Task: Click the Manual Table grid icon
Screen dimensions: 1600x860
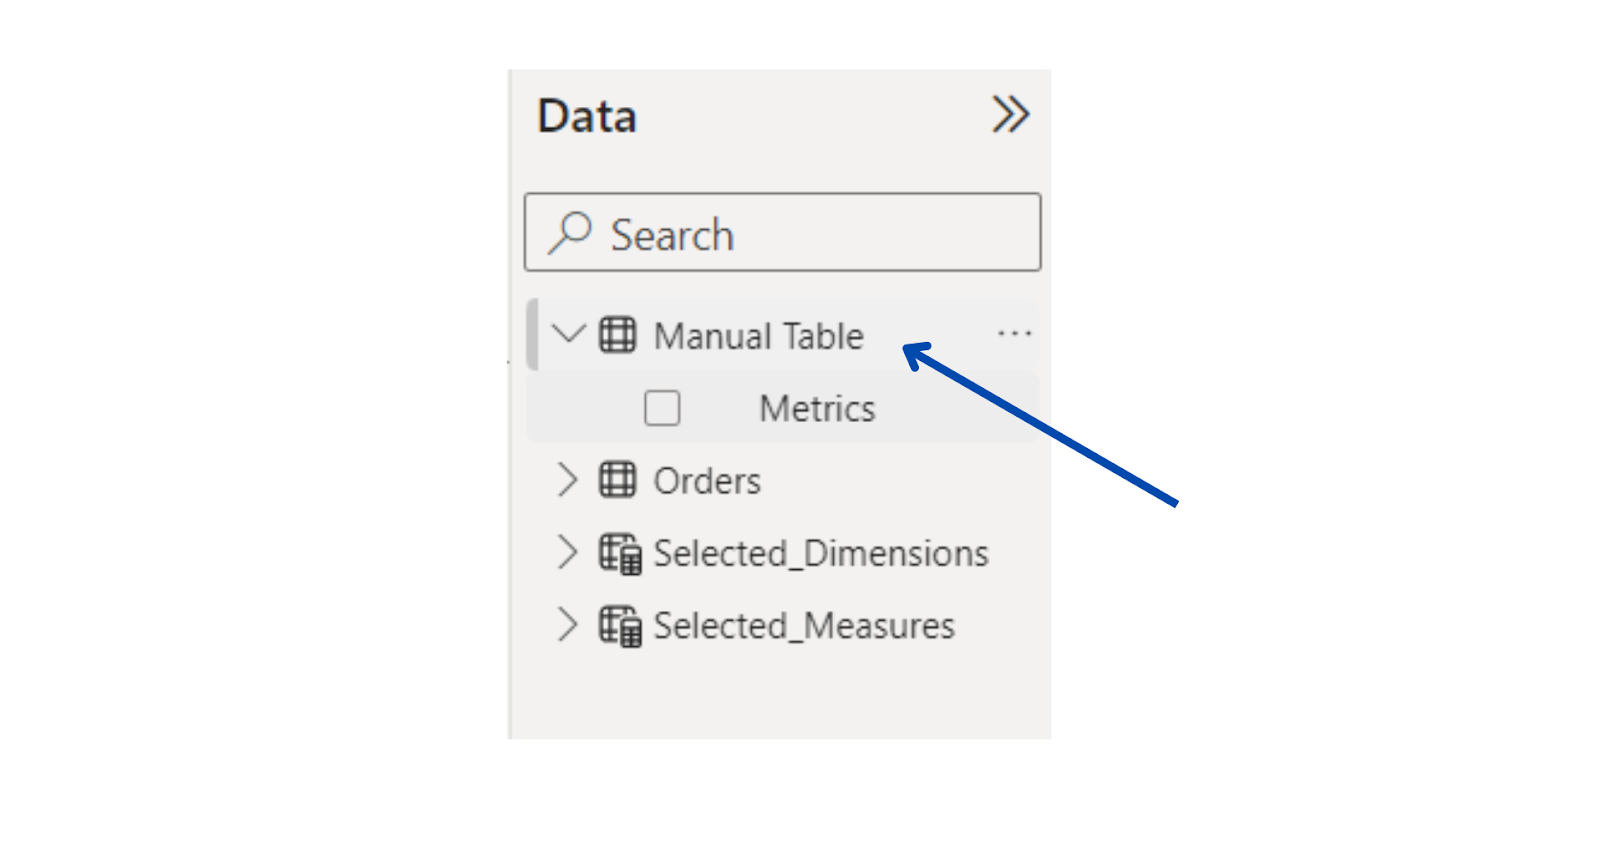Action: [617, 335]
